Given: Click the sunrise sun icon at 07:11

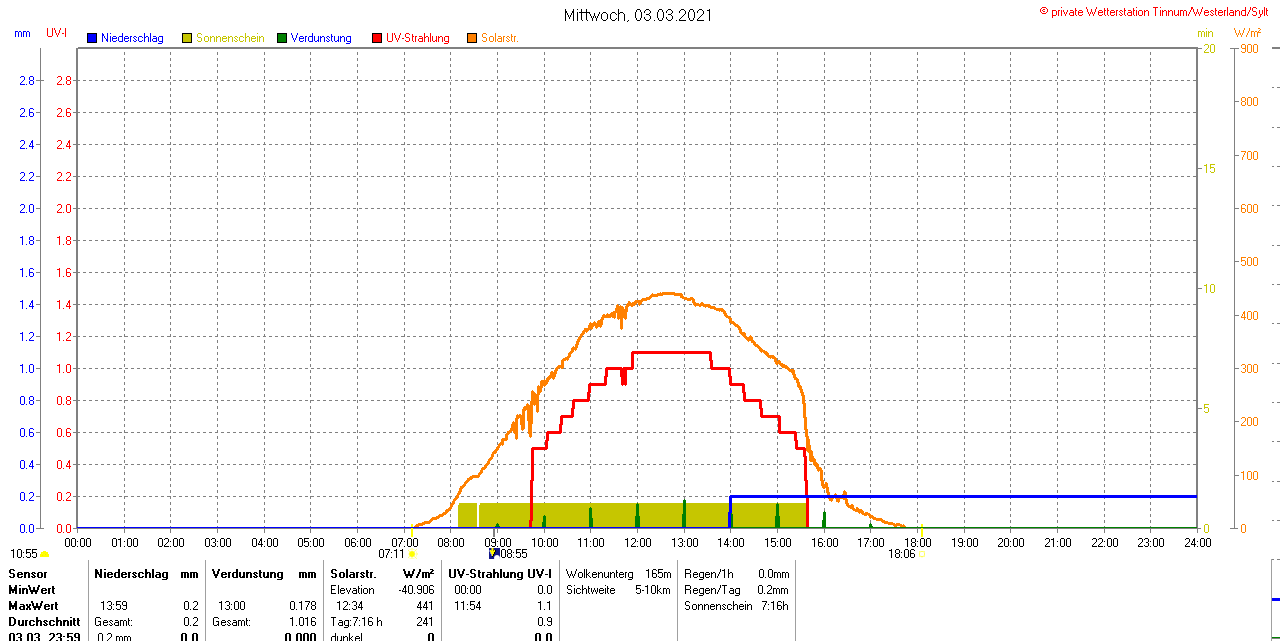Looking at the screenshot, I should (x=411, y=553).
